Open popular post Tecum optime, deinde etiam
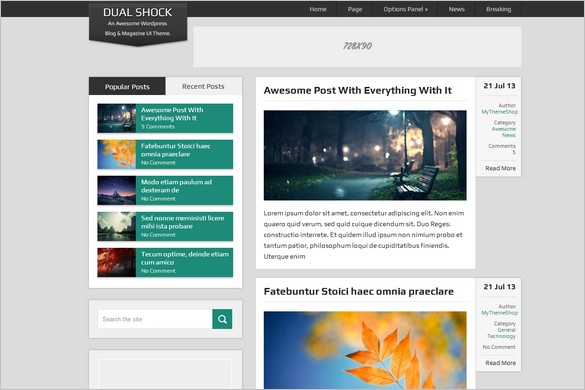 pos(185,258)
